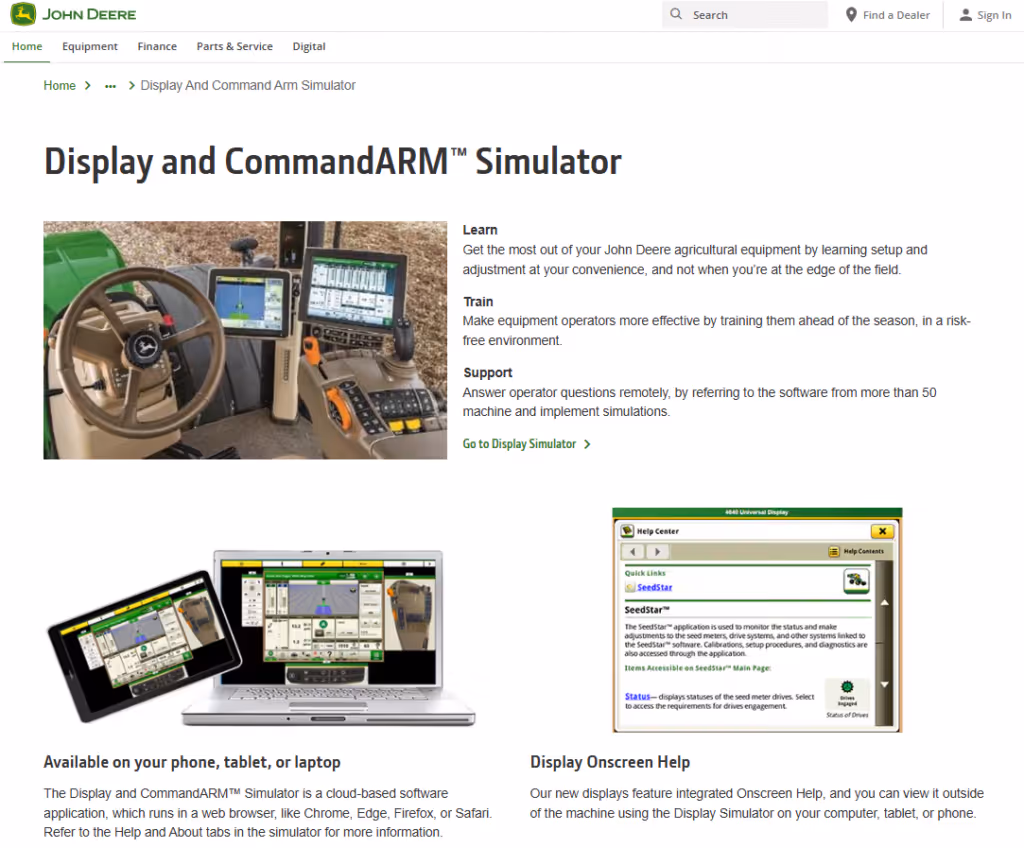This screenshot has width=1024, height=848.
Task: Click the search magnifier icon
Action: [x=676, y=14]
